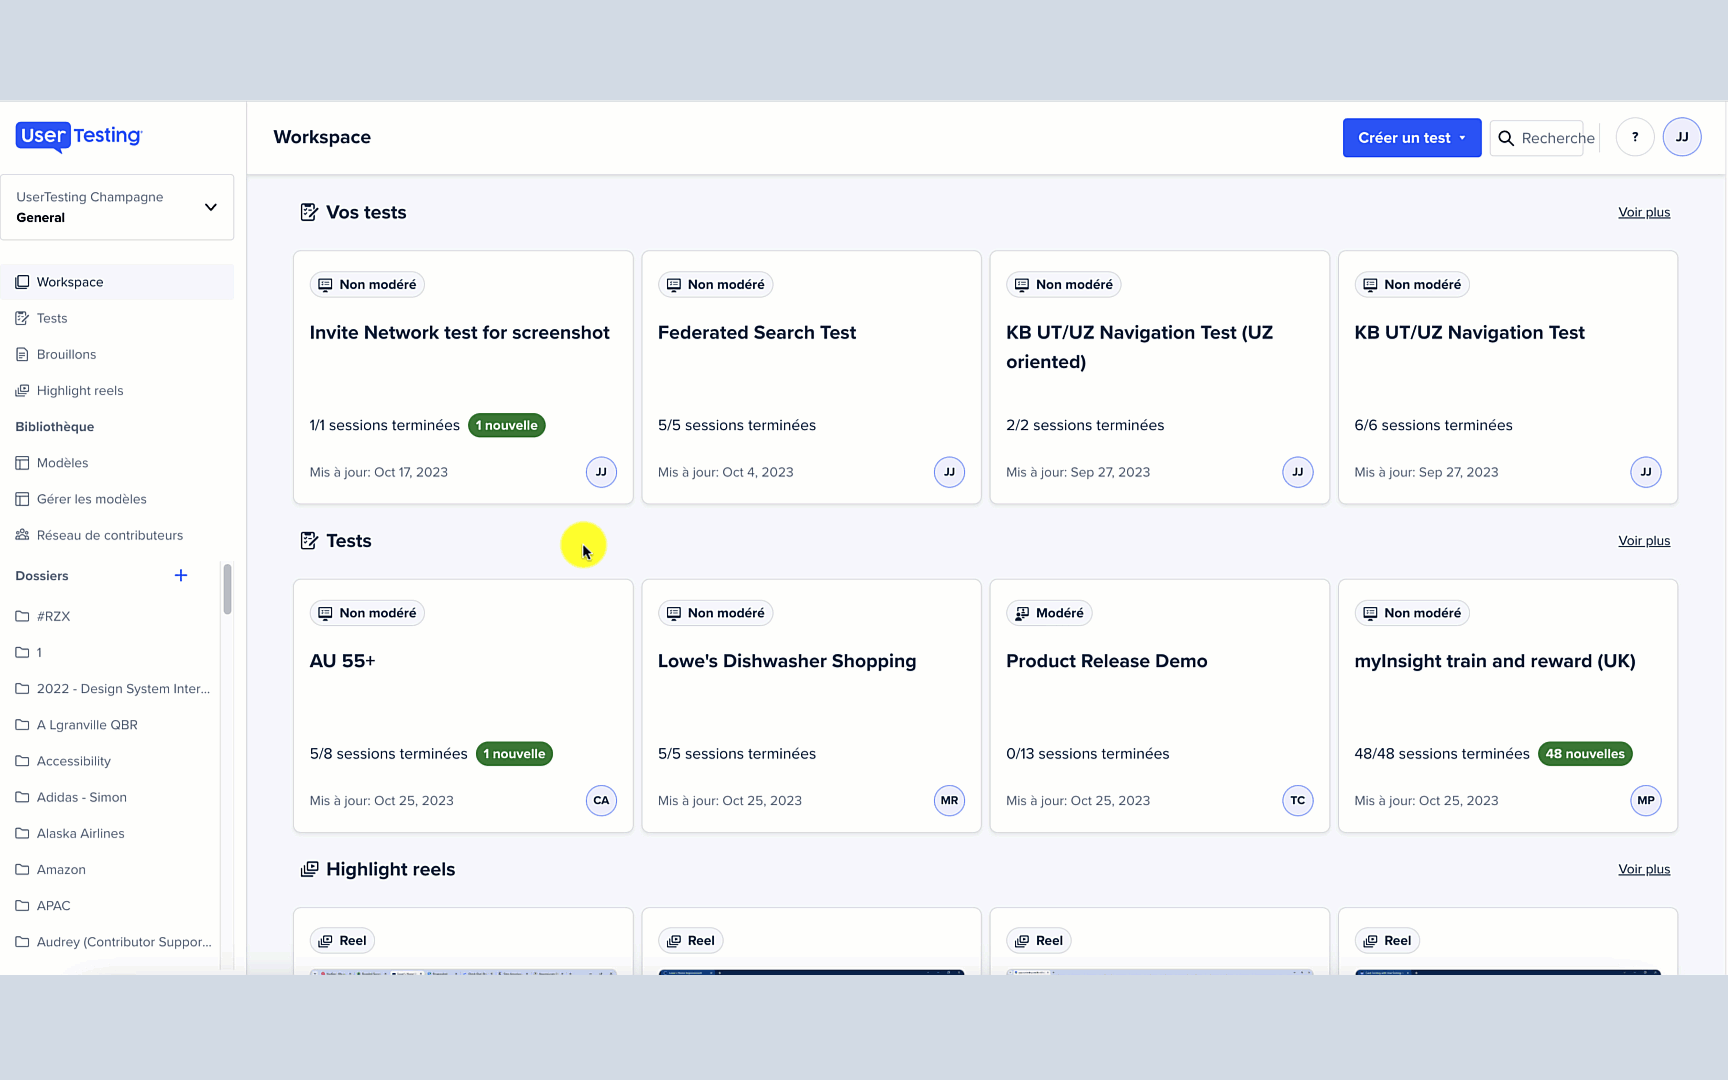
Task: Click the Dossiers list scrollbar
Action: tap(228, 589)
